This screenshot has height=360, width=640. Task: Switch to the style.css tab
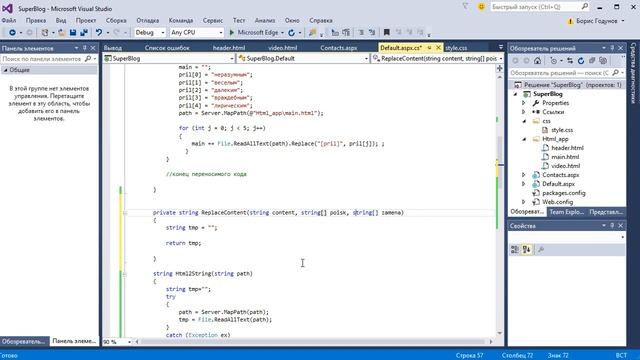pyautogui.click(x=456, y=48)
